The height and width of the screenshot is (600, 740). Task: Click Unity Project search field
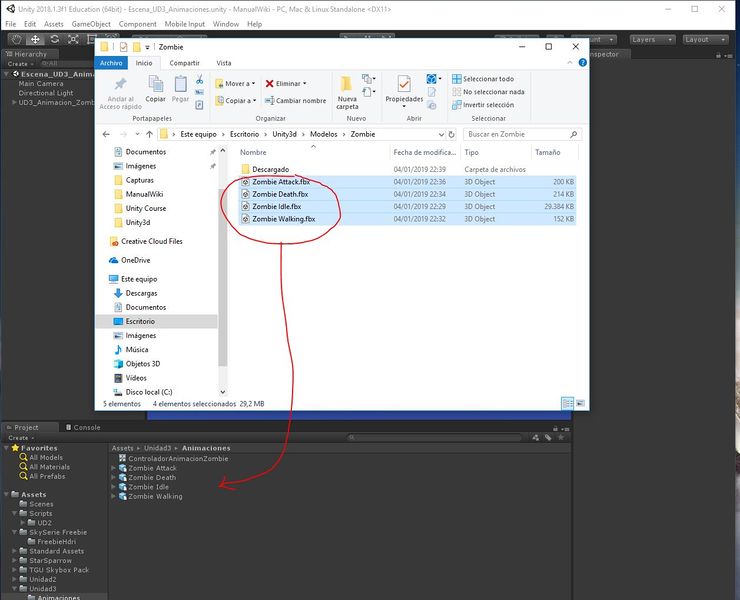(434, 438)
